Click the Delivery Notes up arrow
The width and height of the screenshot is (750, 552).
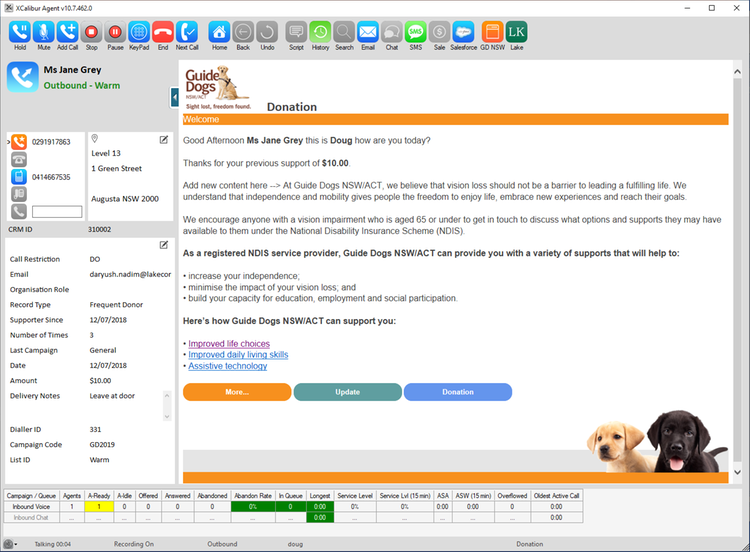pyautogui.click(x=167, y=396)
